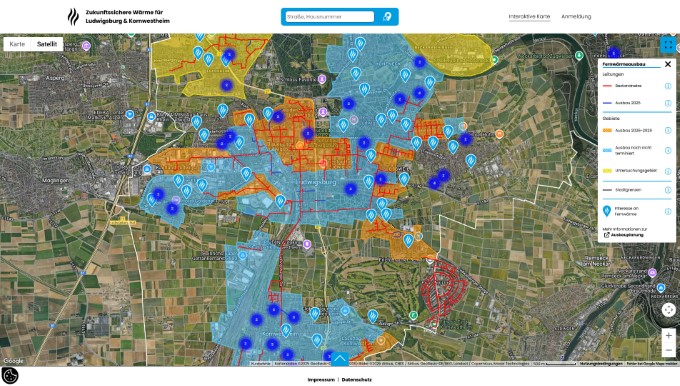Screen dimensions: 680x386
Task: Click the Interesse an Fernwärme pin in legend
Action: coord(607,211)
